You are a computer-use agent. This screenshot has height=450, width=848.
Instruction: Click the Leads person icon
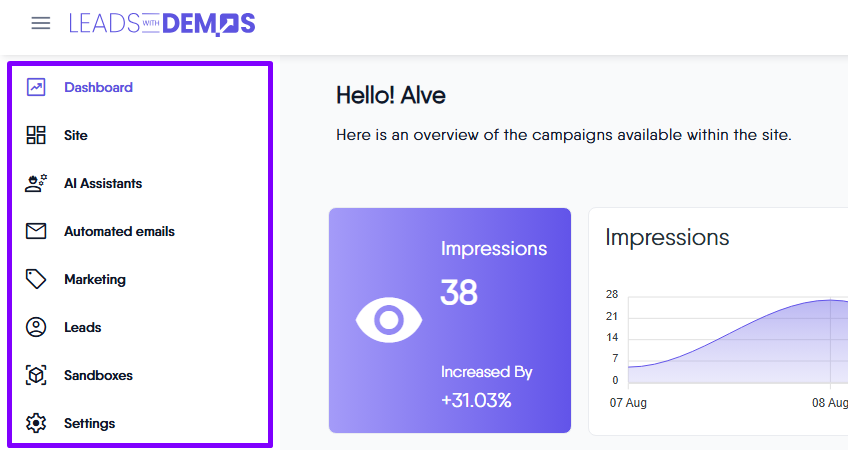pyautogui.click(x=36, y=327)
